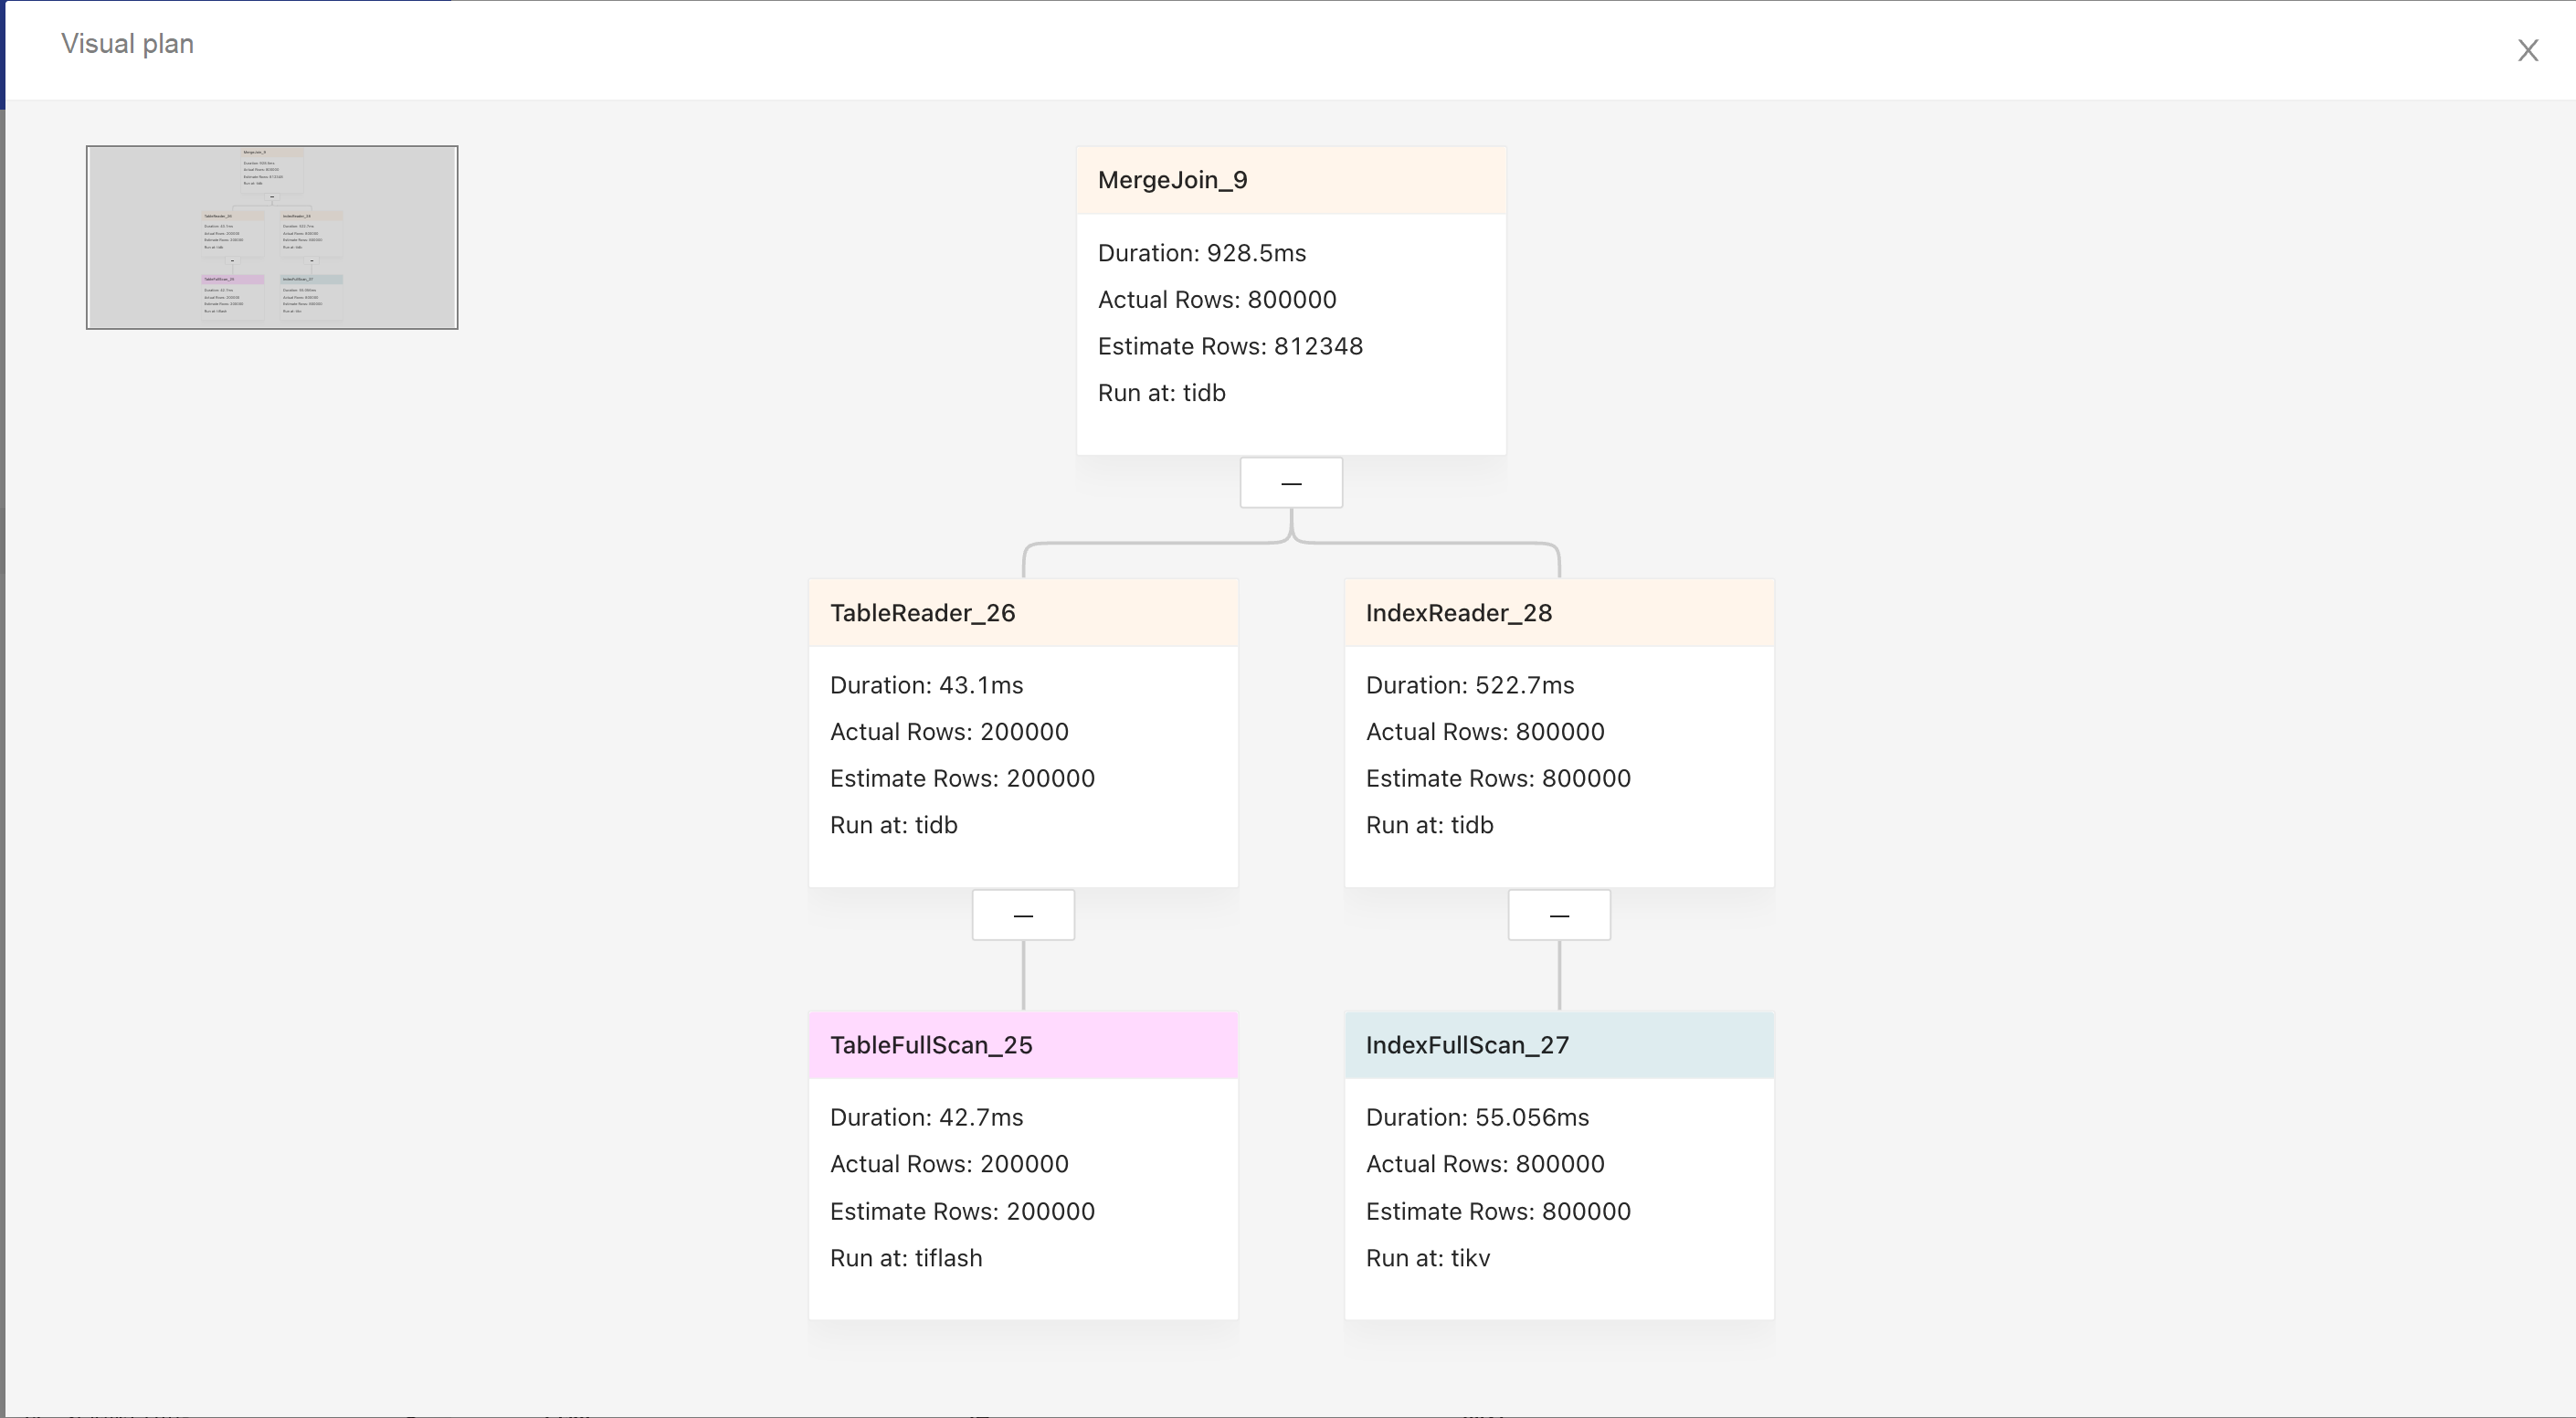The width and height of the screenshot is (2576, 1418).
Task: Select the blue IndexFullScan_27 header
Action: pyautogui.click(x=1559, y=1045)
